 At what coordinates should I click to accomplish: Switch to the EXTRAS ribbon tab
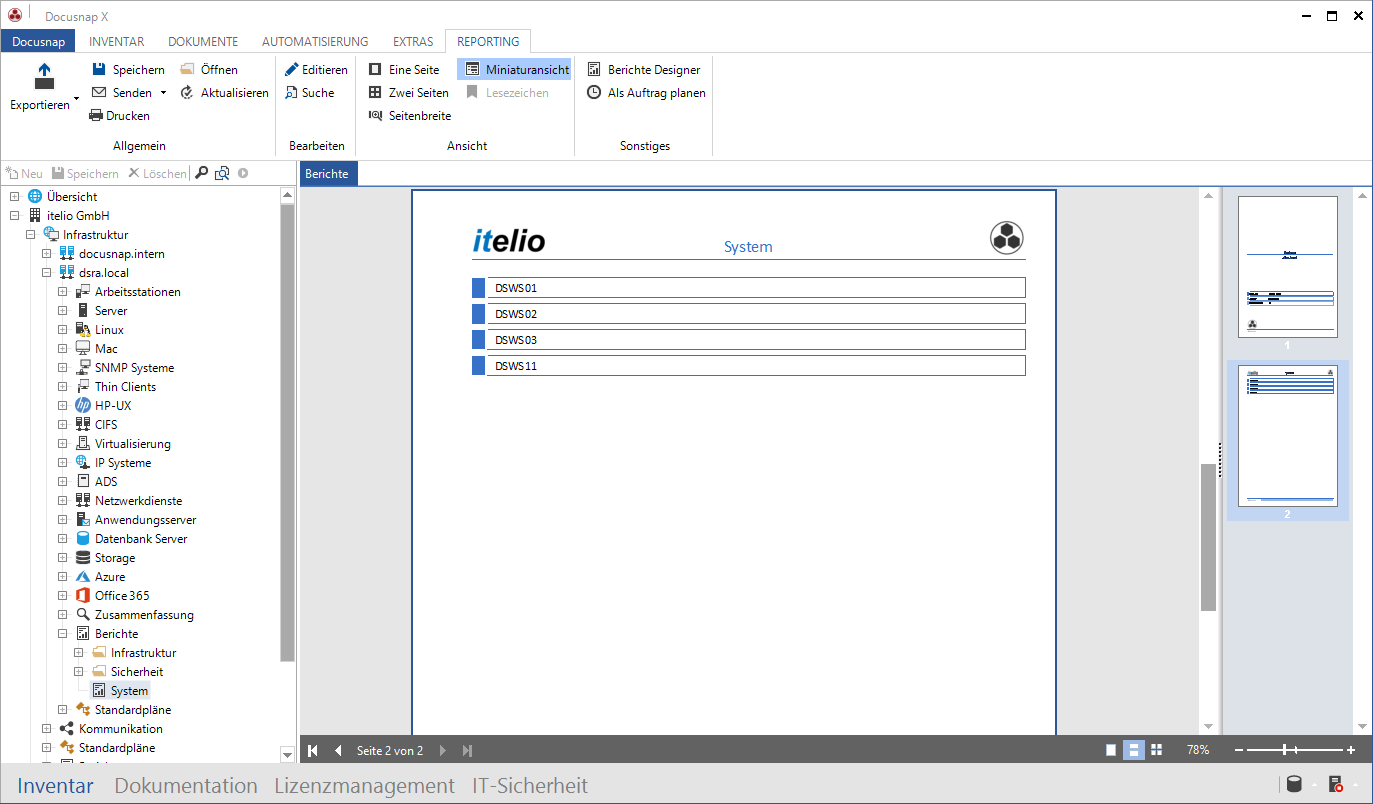pyautogui.click(x=413, y=42)
